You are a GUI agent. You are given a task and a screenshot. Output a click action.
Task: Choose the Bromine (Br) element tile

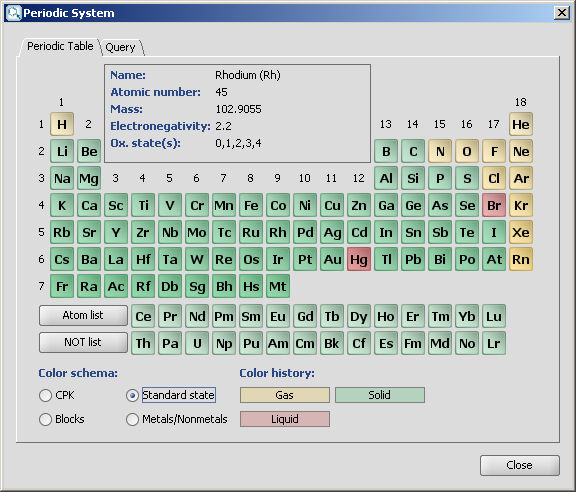coord(494,205)
